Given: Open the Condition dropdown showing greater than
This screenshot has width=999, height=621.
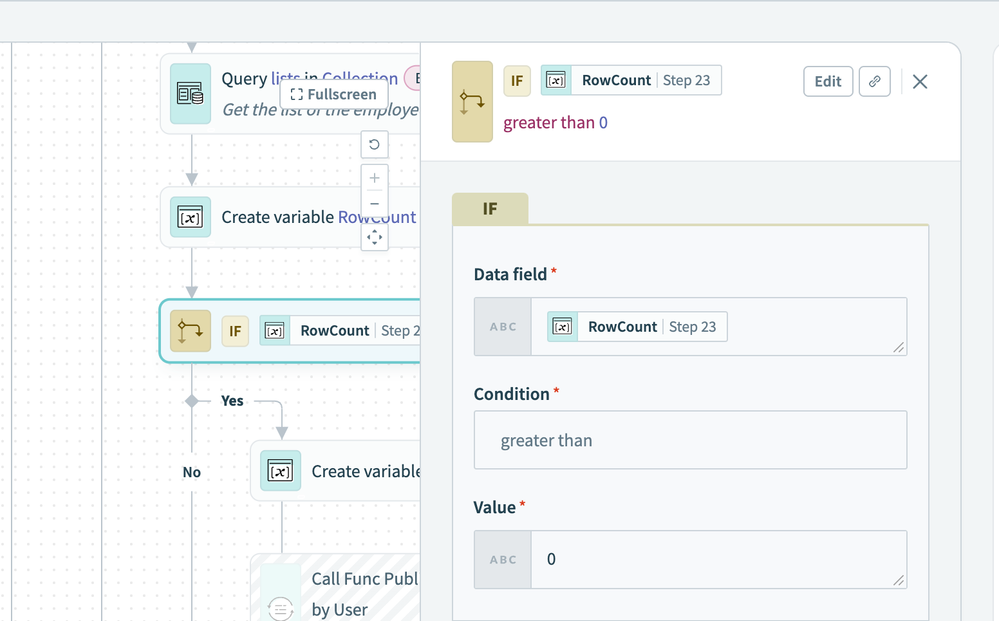Looking at the screenshot, I should [x=690, y=440].
